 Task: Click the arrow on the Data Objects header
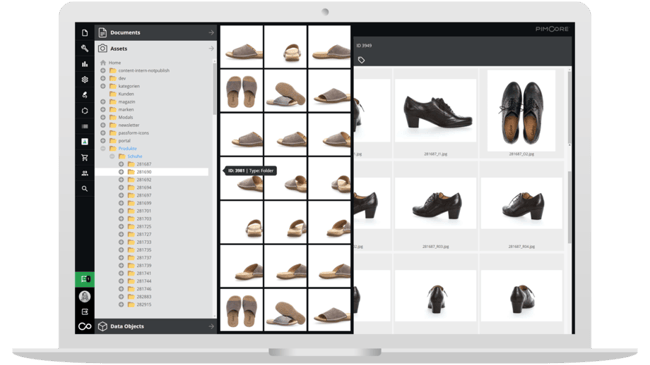point(211,326)
